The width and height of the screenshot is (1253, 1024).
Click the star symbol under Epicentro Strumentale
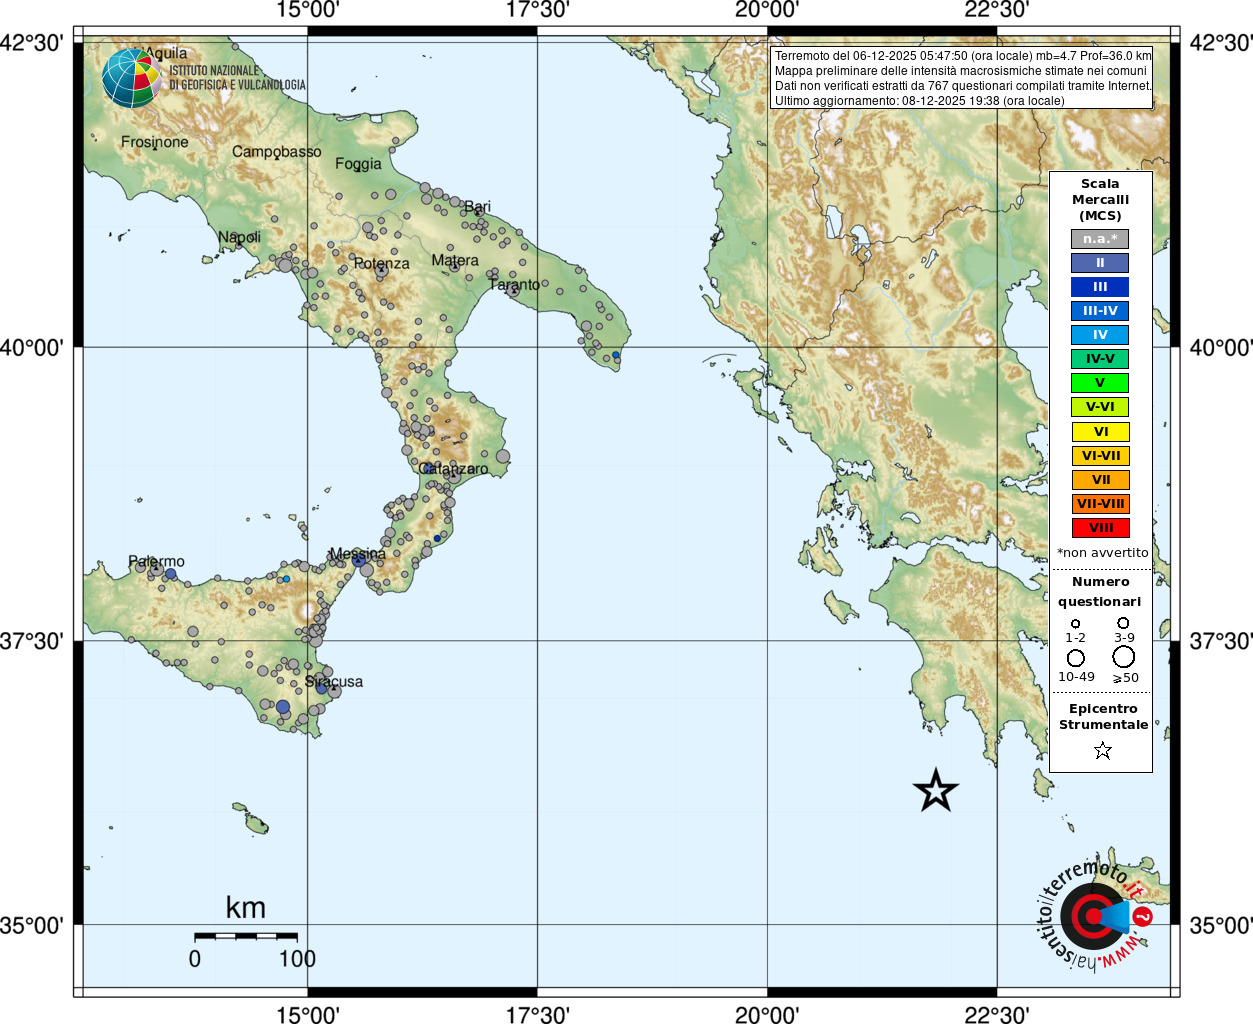(1103, 750)
